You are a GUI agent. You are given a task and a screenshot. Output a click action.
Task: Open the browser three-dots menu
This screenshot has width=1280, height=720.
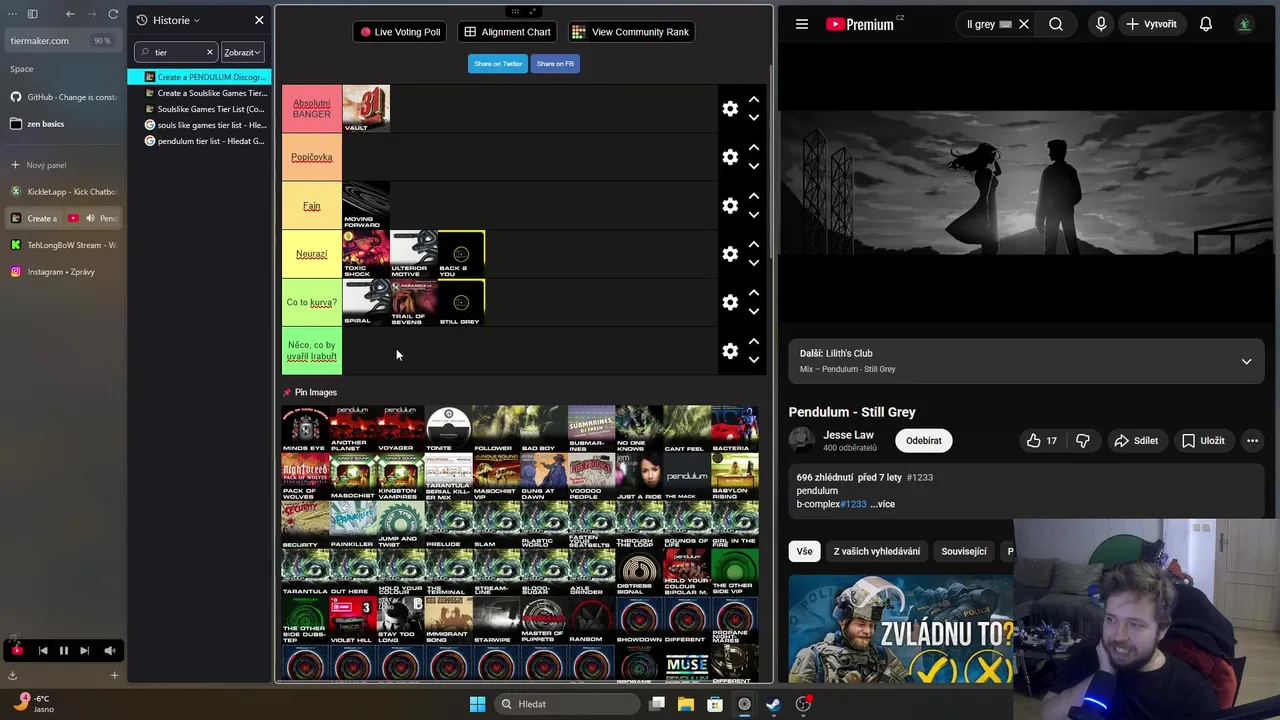pos(13,14)
